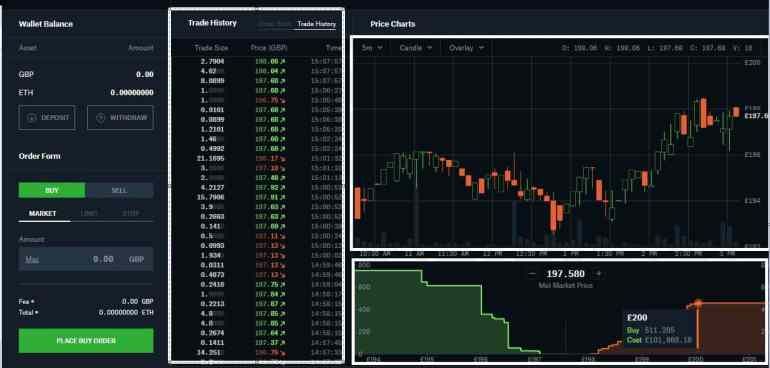Image resolution: width=770 pixels, height=368 pixels.
Task: Click the trade row with size 4.2127
Action: 256,187
